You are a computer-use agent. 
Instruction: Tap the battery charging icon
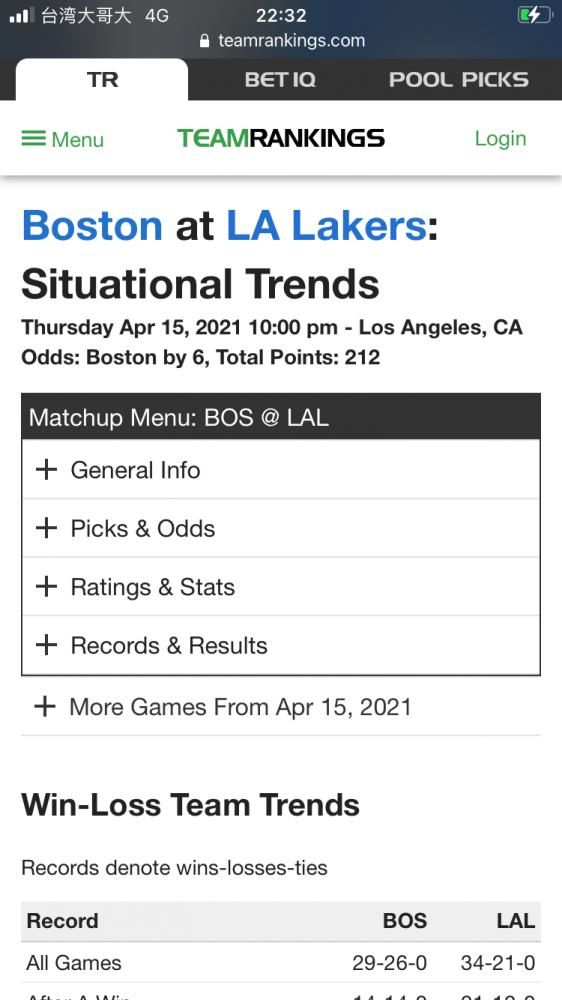(x=533, y=15)
